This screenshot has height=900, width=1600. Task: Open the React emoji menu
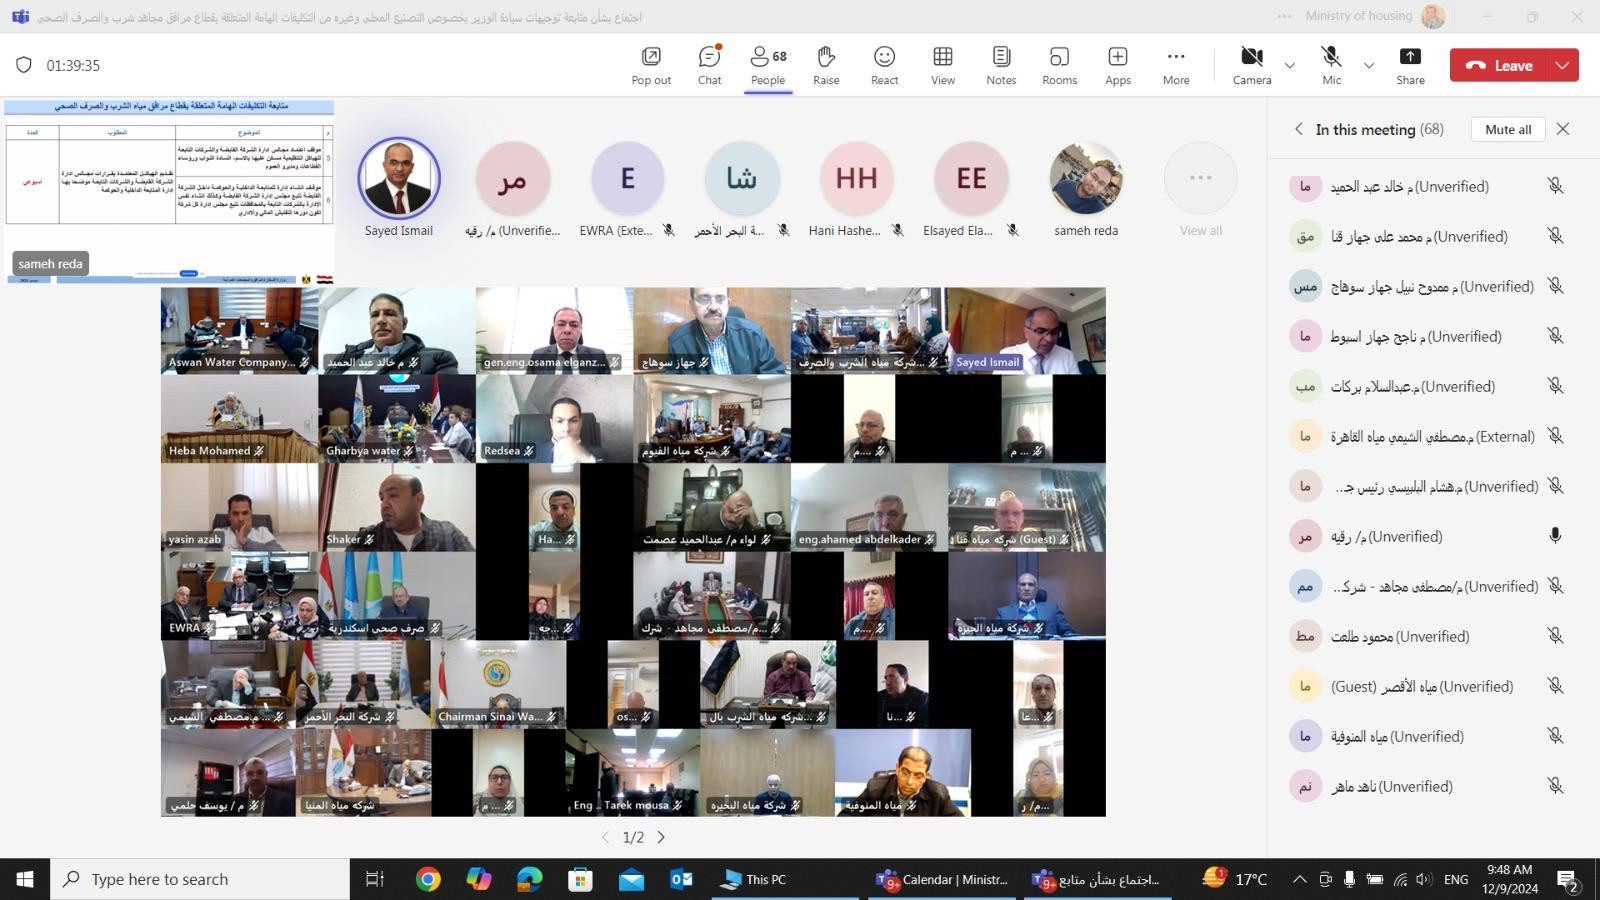884,65
